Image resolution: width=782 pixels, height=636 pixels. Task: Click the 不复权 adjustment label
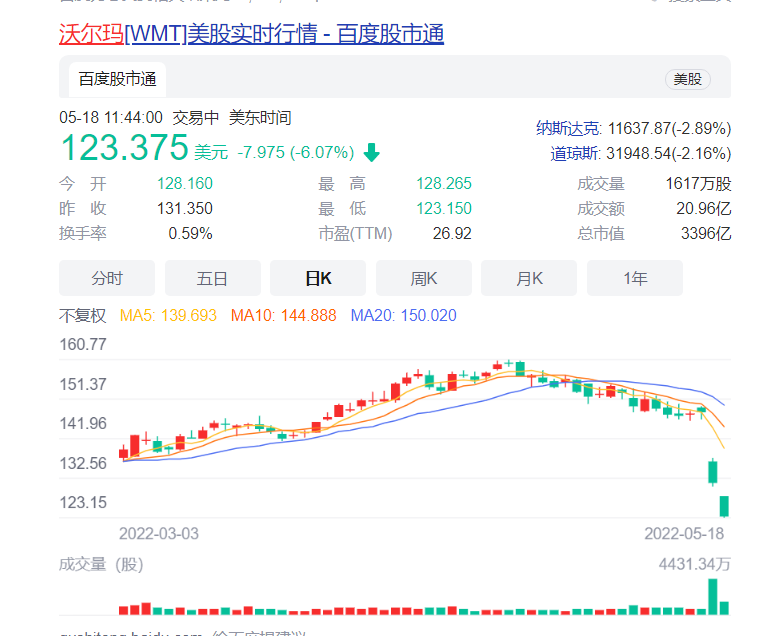82,315
